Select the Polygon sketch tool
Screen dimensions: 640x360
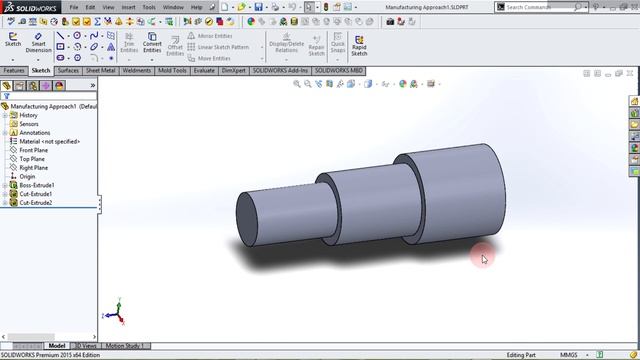click(77, 58)
